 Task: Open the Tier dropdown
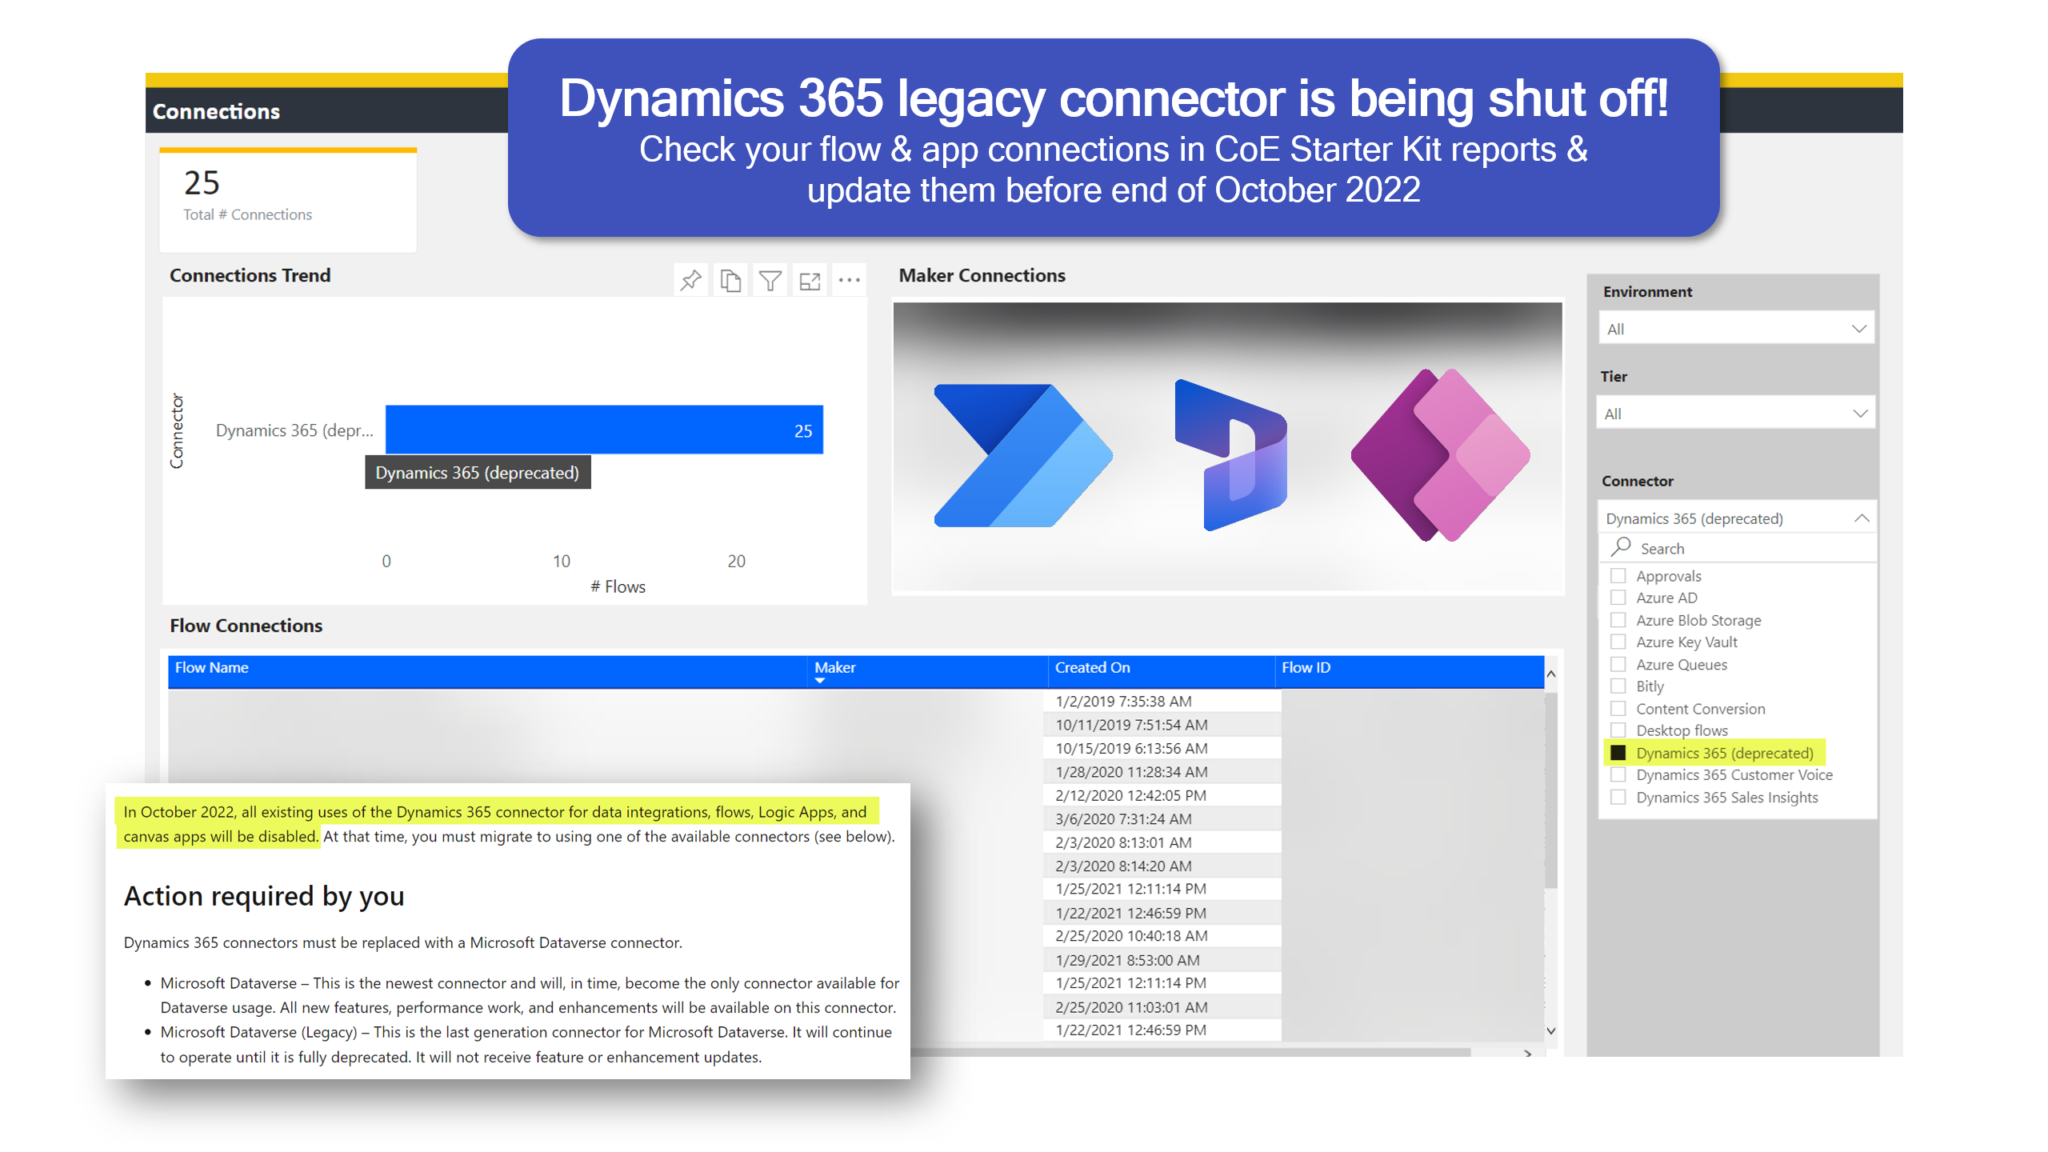(1858, 413)
